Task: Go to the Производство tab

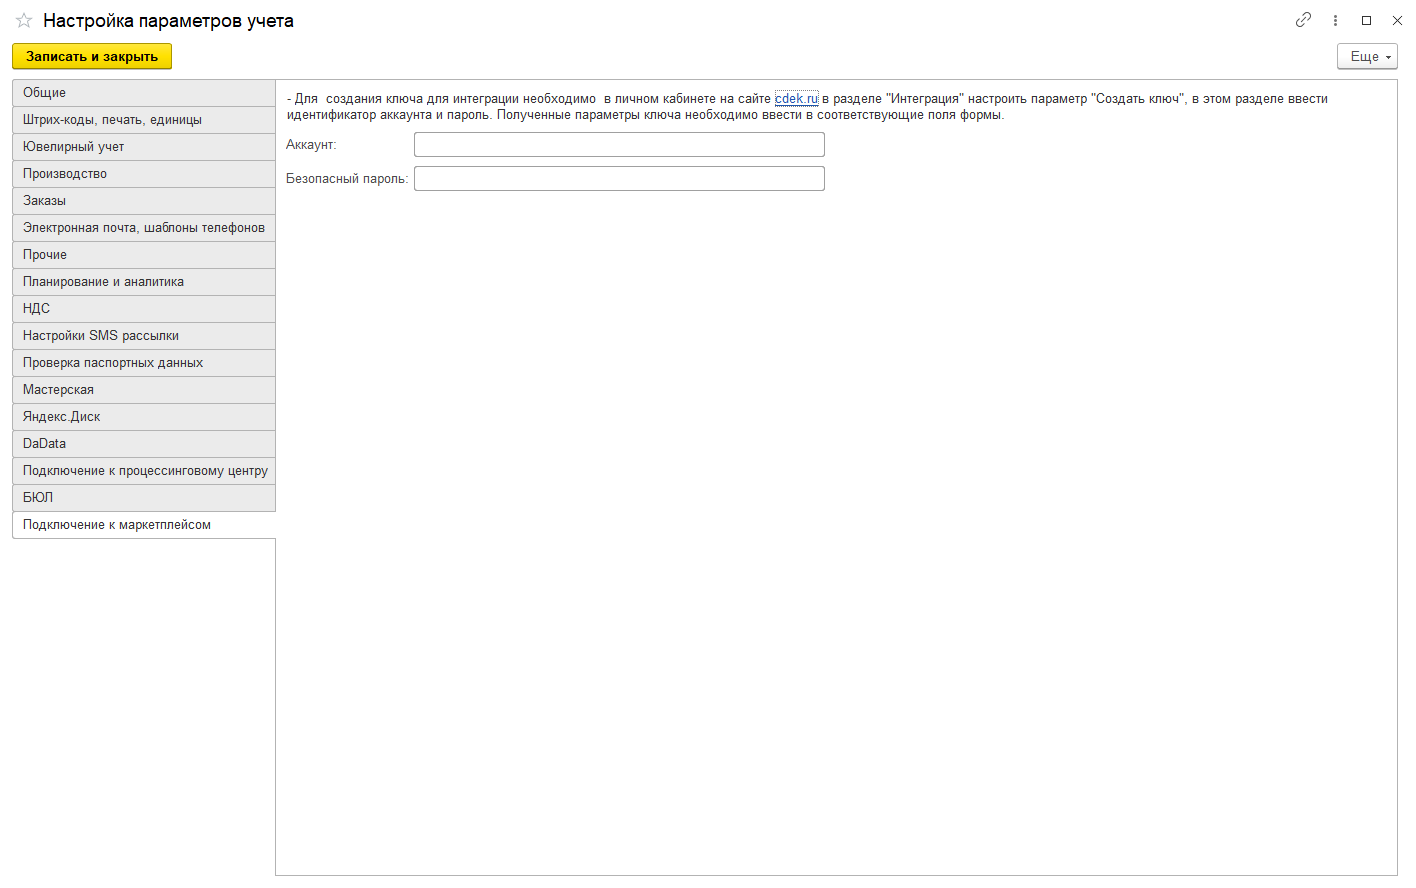Action: coord(144,174)
